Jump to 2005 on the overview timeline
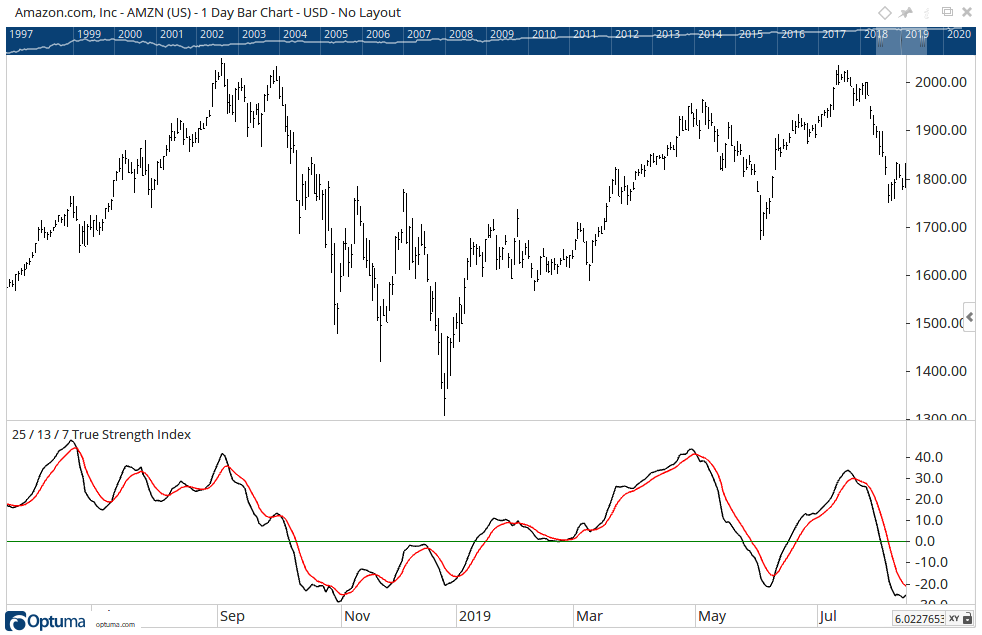This screenshot has height=635, width=982. click(x=336, y=34)
